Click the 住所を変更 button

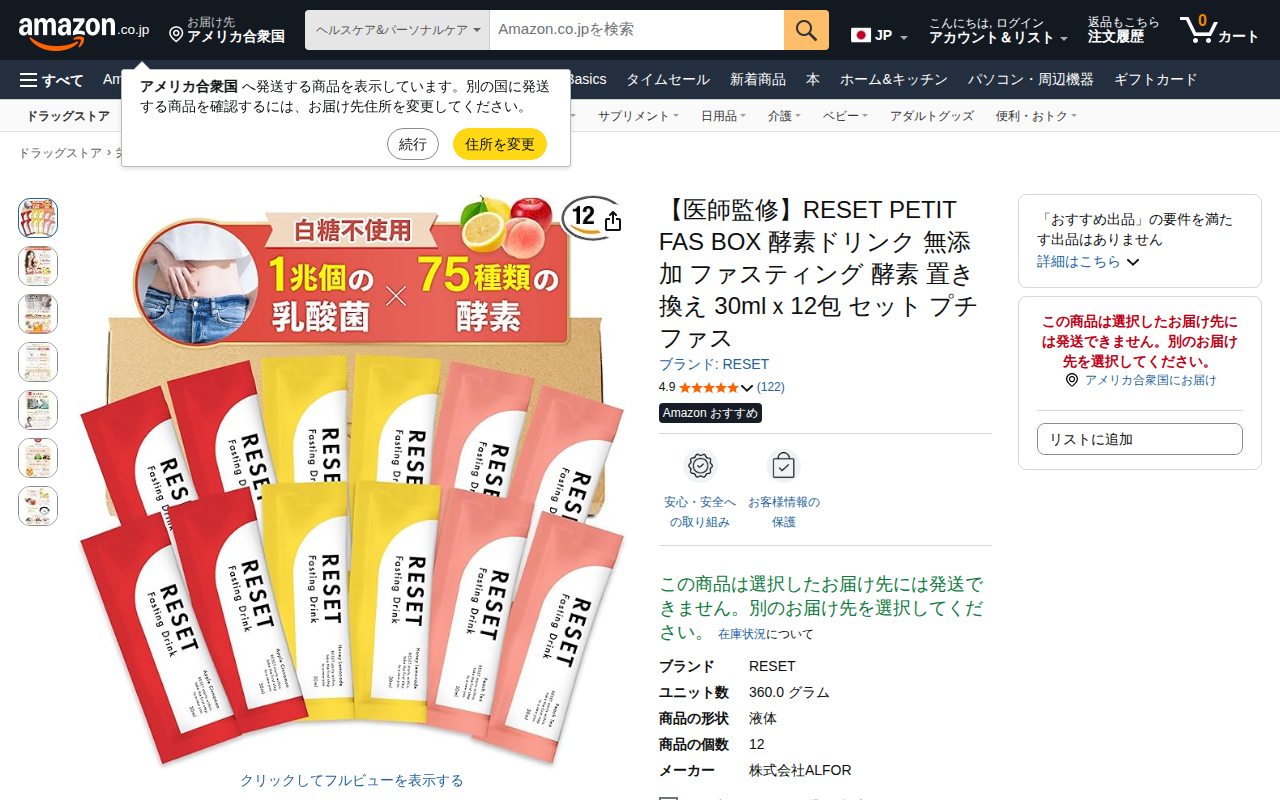[x=500, y=144]
